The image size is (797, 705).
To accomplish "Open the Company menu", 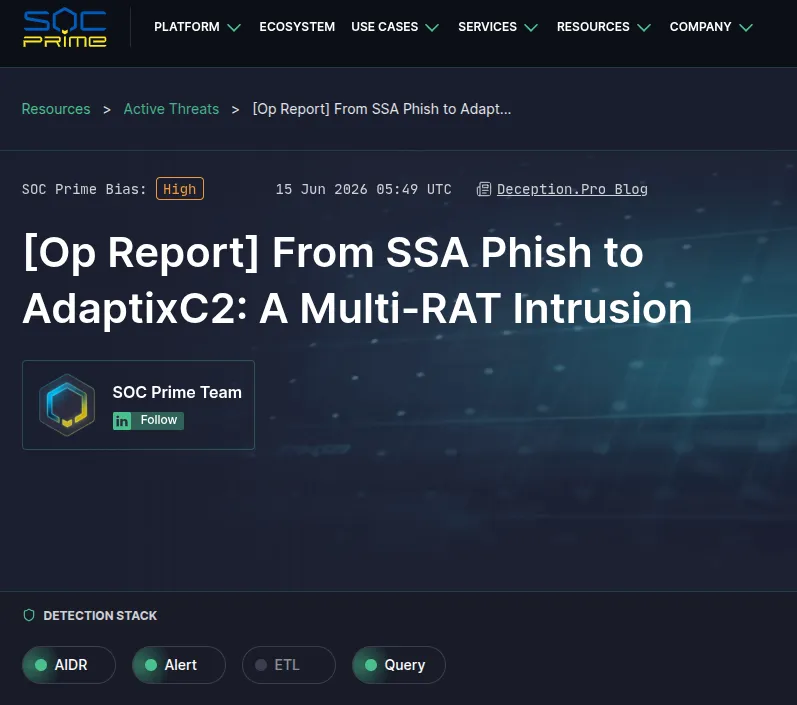I will point(700,27).
